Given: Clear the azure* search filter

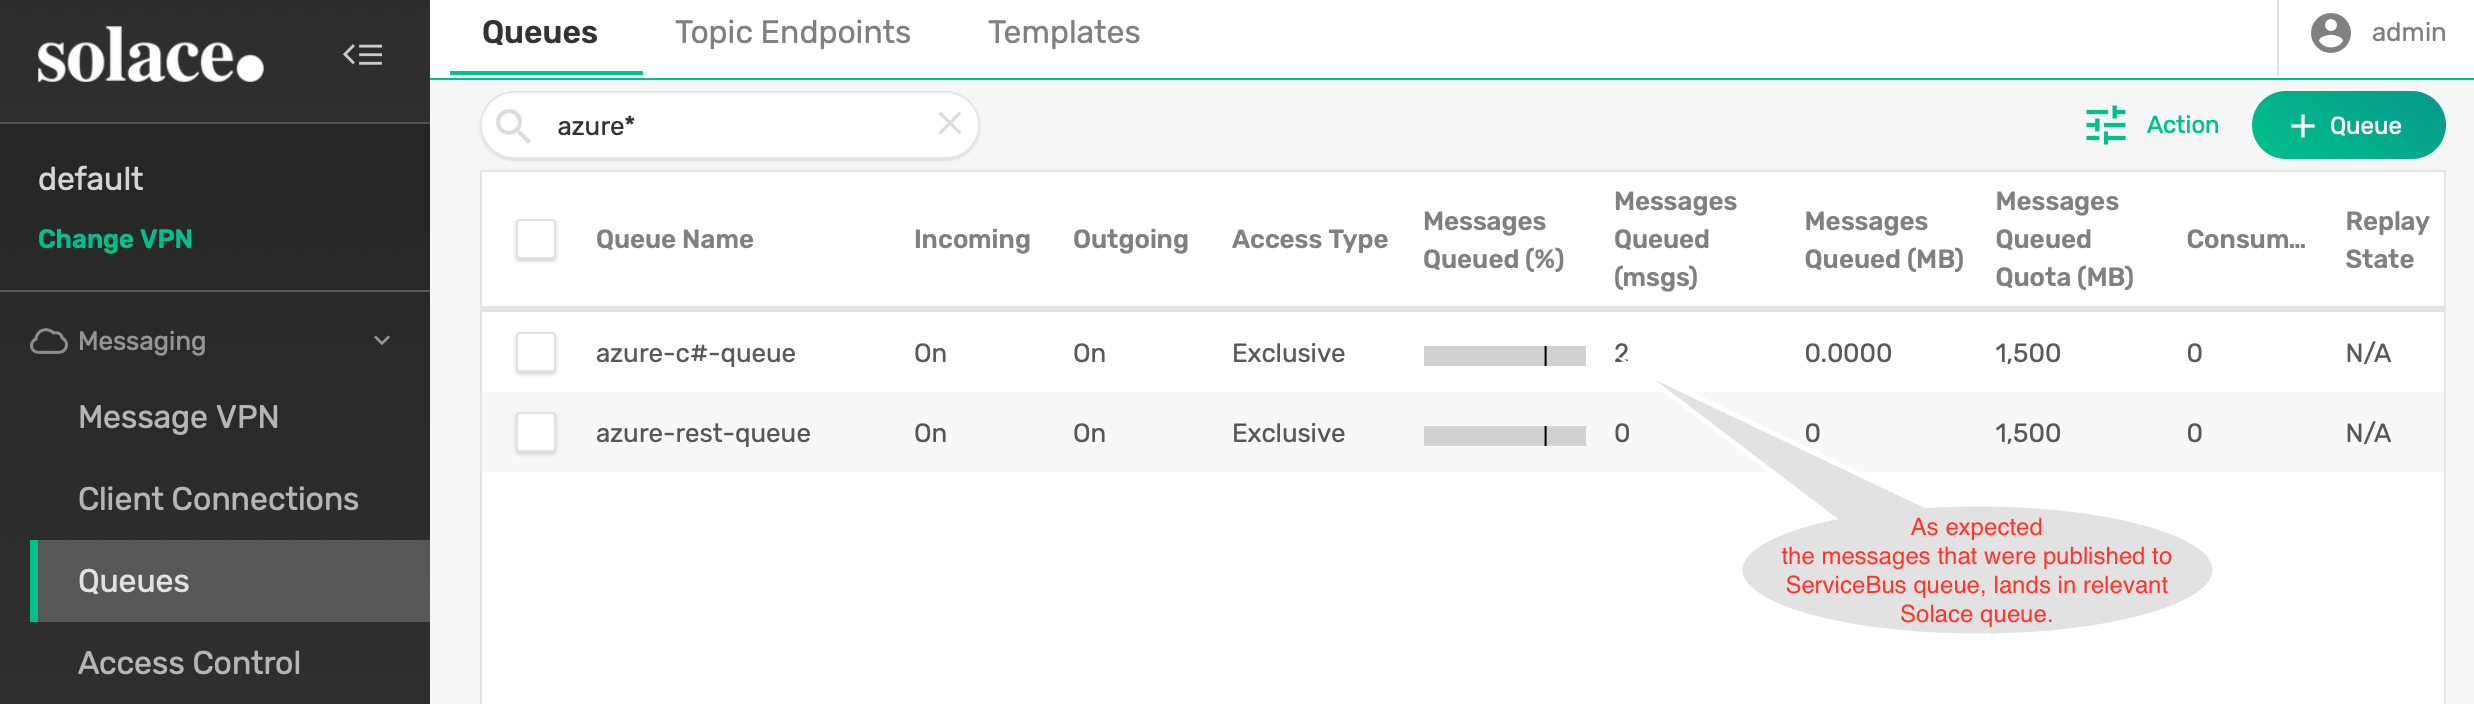Looking at the screenshot, I should pos(949,124).
